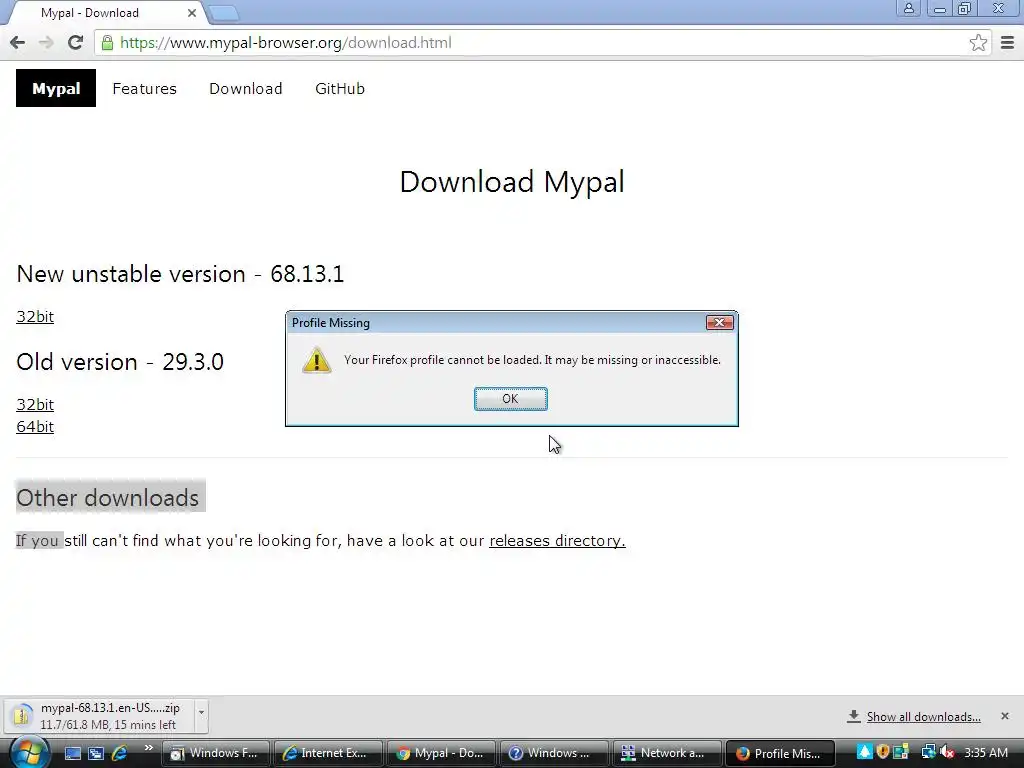1024x768 pixels.
Task: Click Show Desktop quick launch icon
Action: [x=72, y=754]
